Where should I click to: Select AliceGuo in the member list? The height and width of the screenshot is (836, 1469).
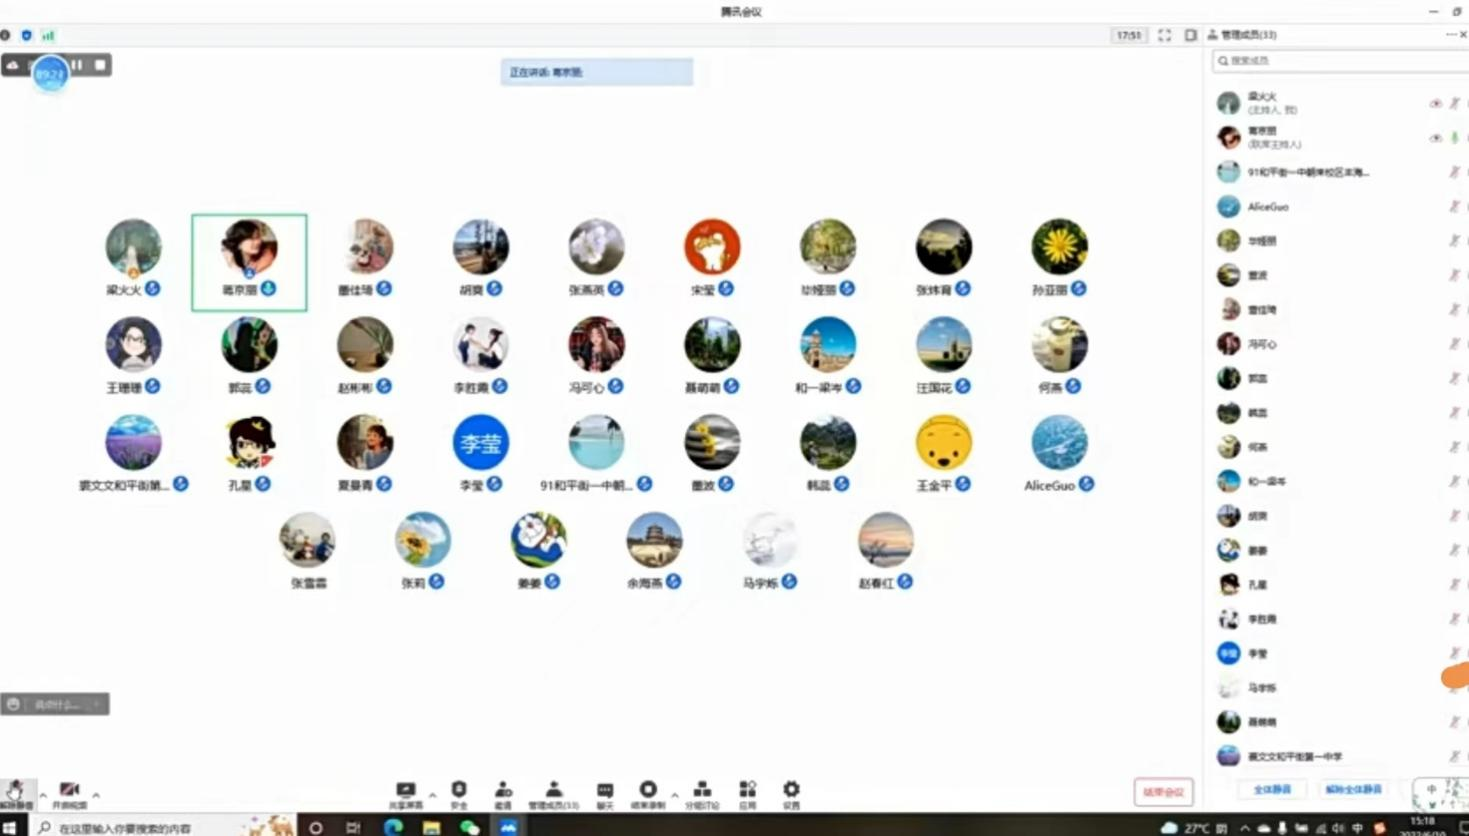[x=1268, y=207]
